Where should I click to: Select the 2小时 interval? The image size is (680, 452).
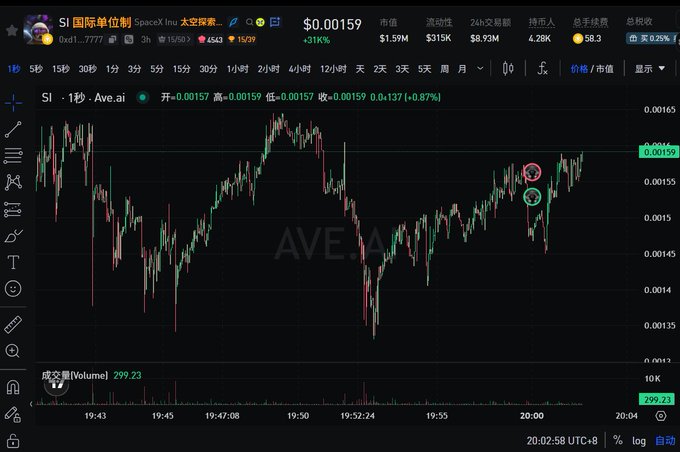[268, 69]
